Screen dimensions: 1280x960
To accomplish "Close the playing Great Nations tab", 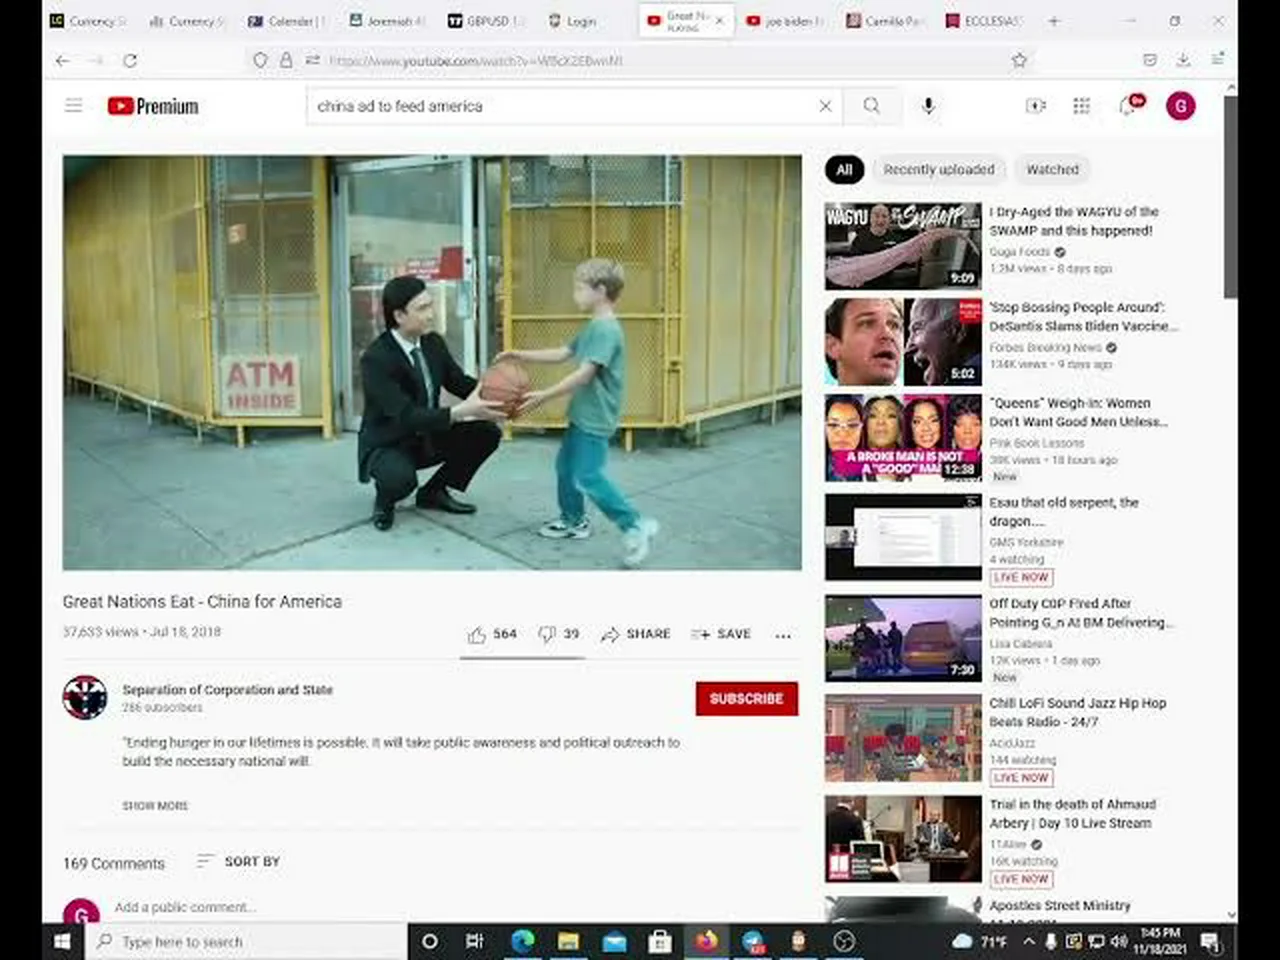I will pos(719,20).
